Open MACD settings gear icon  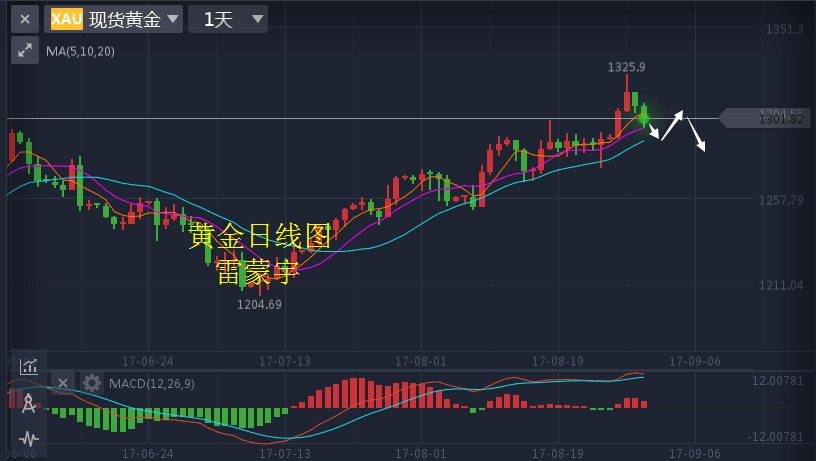(x=92, y=383)
